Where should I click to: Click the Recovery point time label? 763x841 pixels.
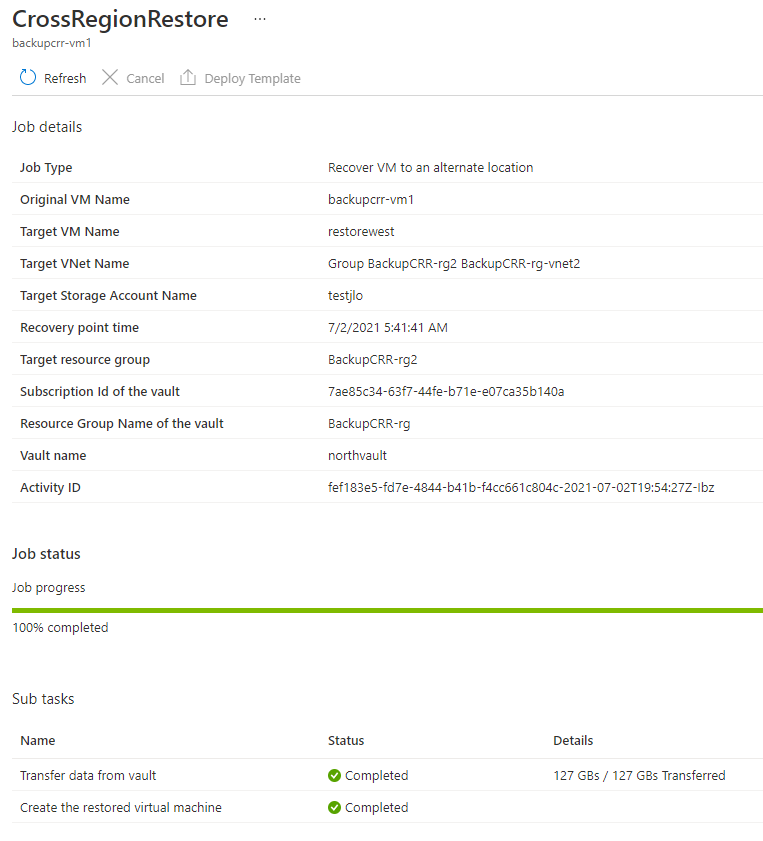click(x=79, y=328)
